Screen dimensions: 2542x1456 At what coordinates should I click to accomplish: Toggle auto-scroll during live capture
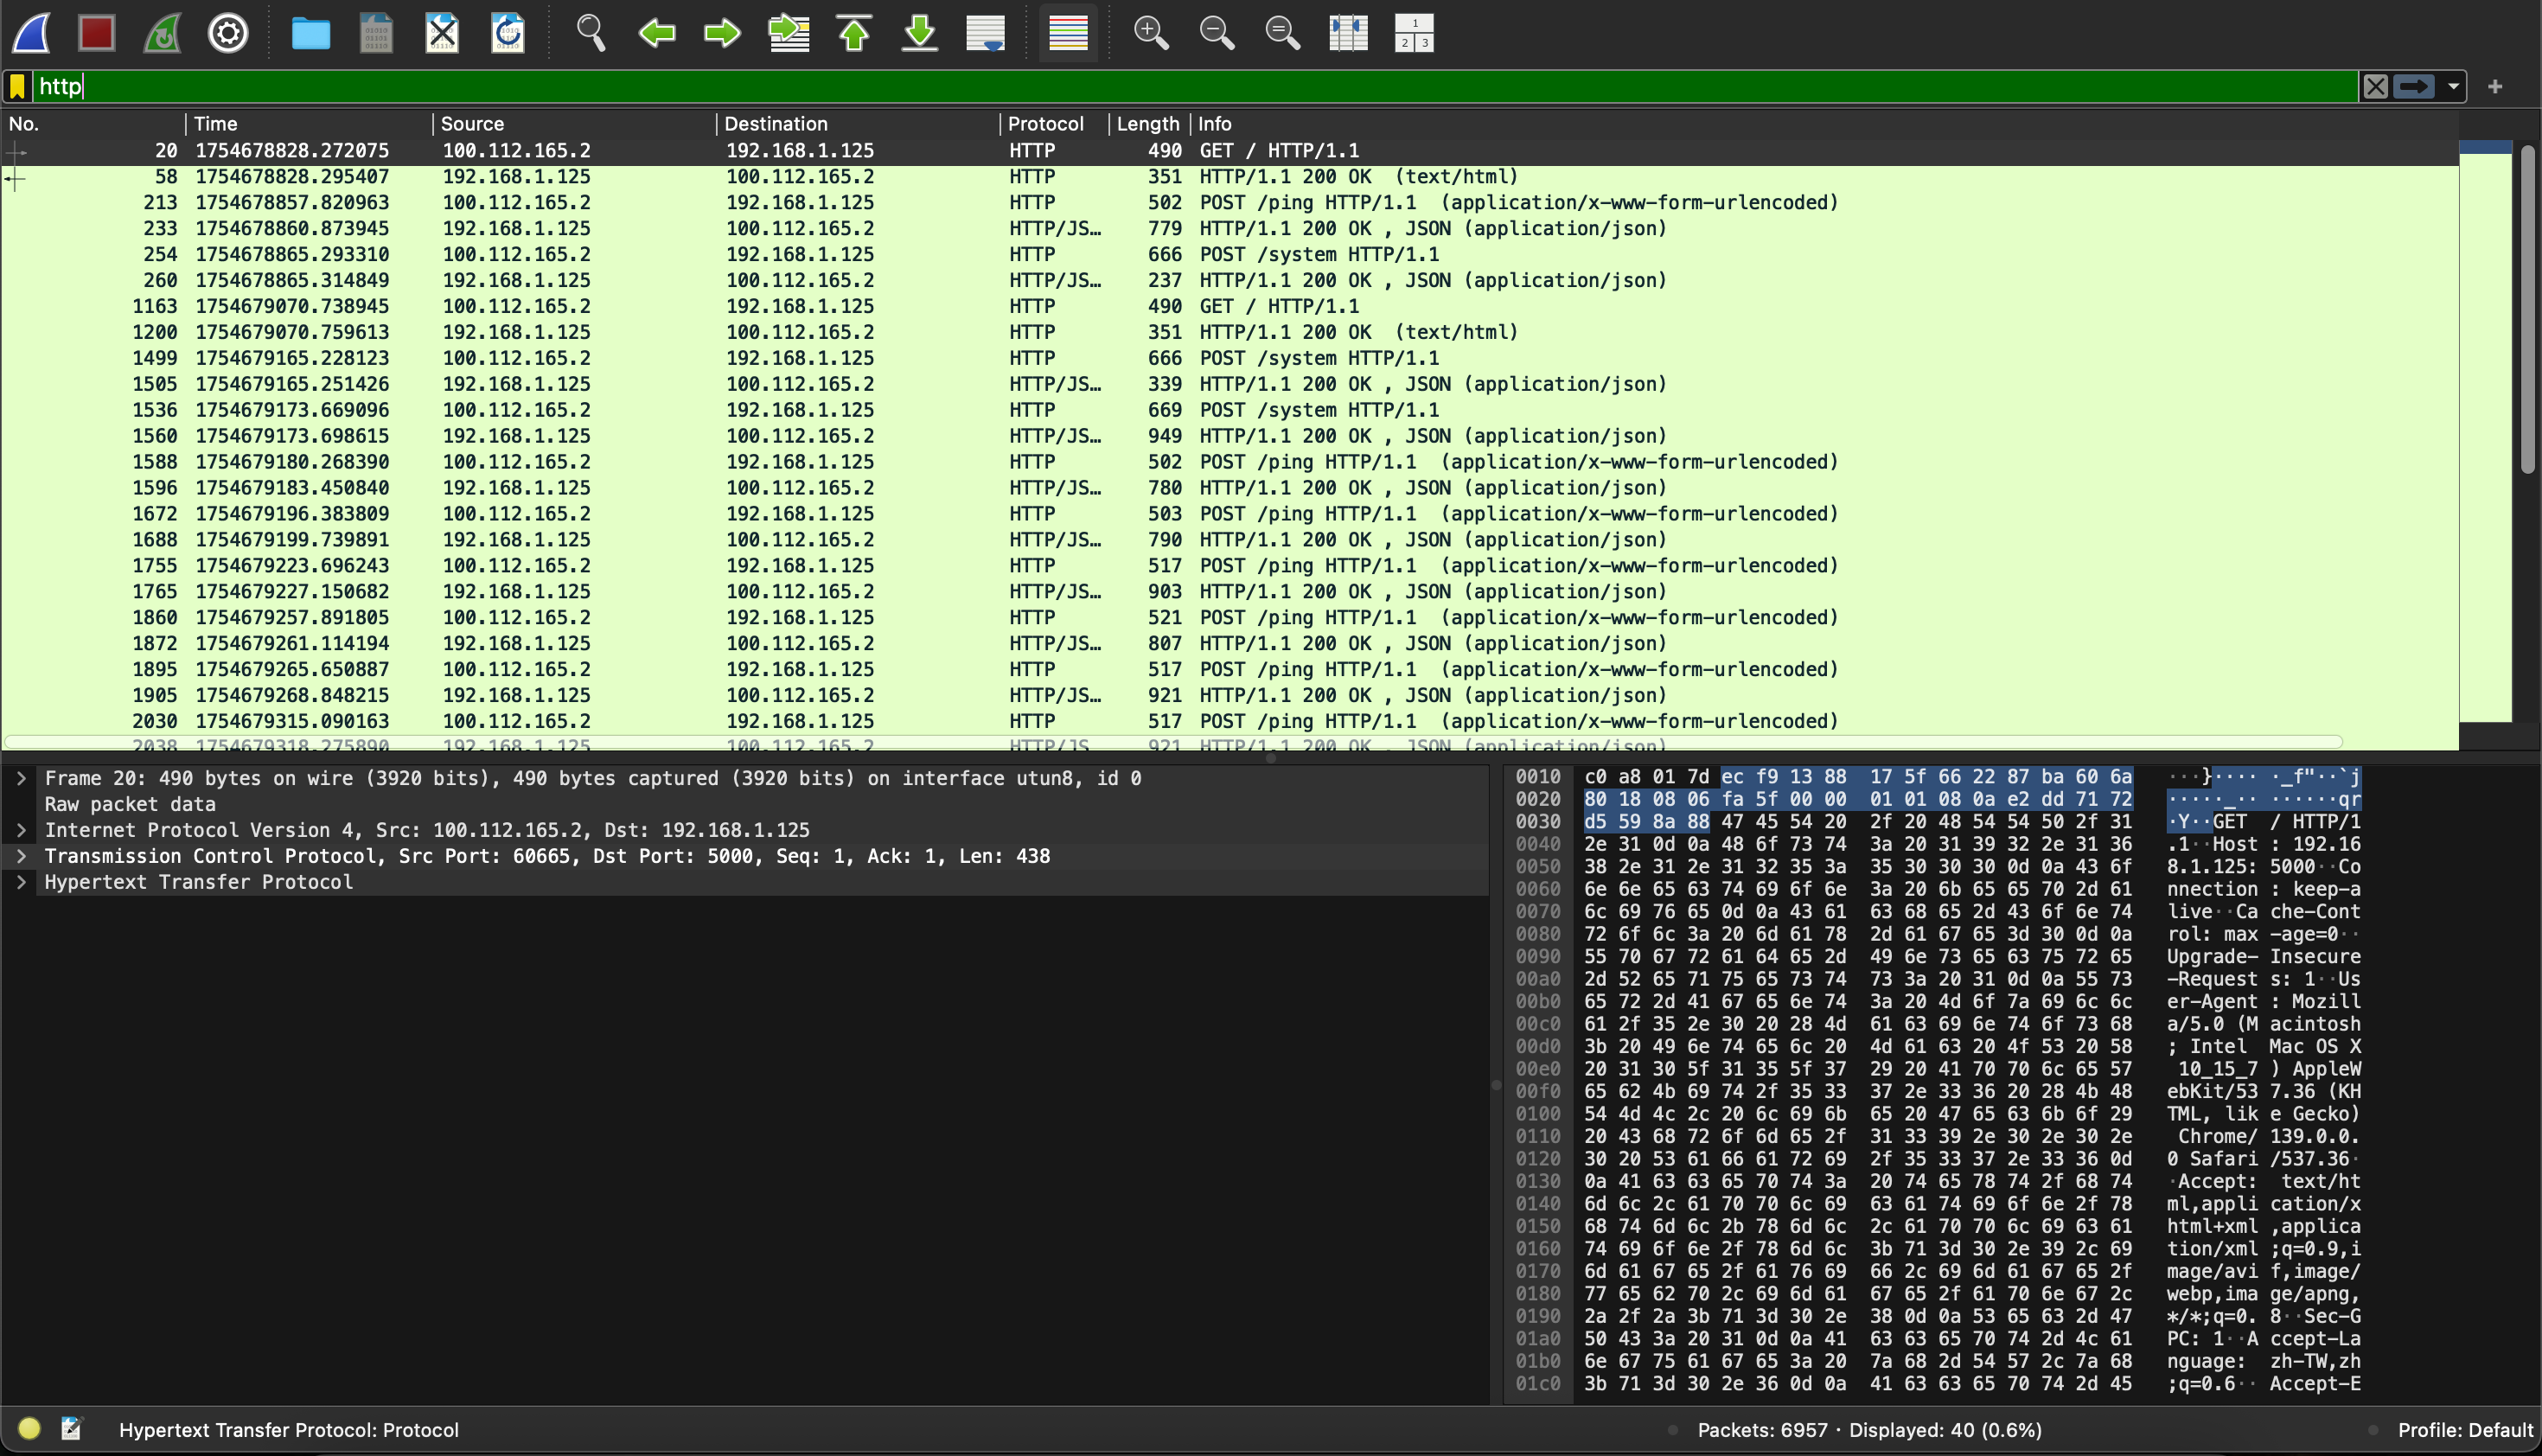coord(985,33)
